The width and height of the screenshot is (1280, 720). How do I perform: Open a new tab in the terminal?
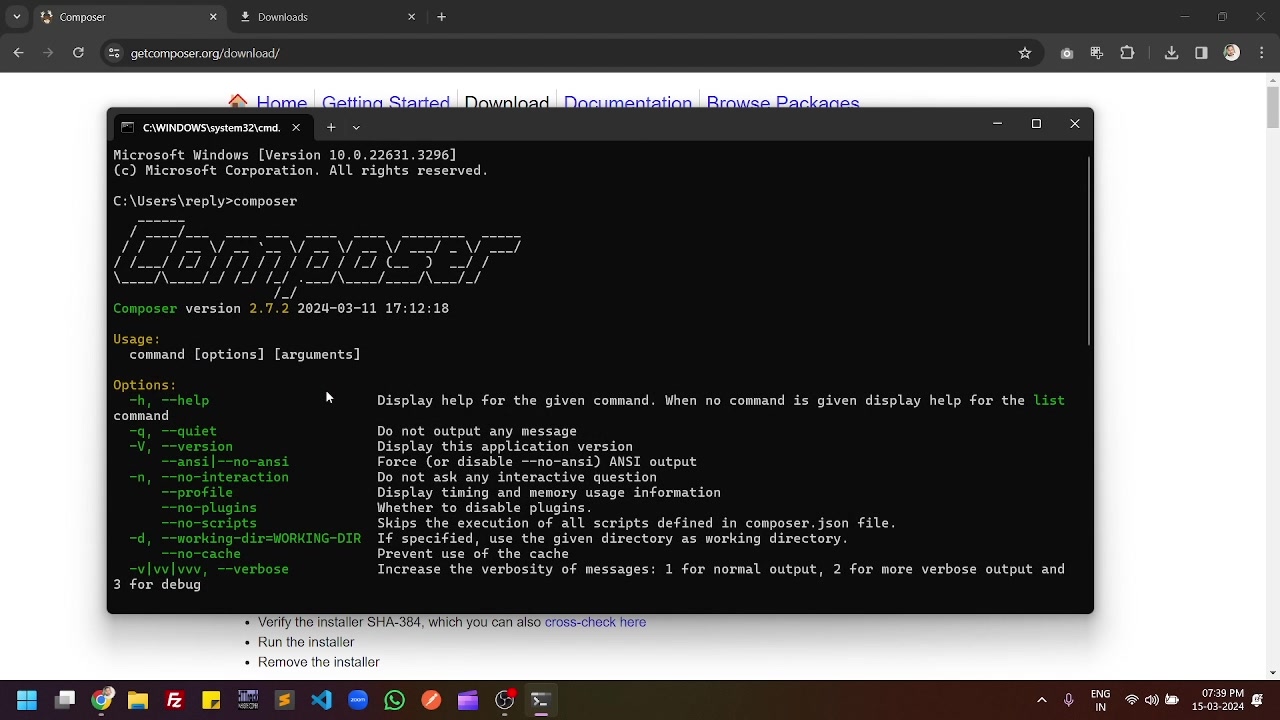point(331,128)
